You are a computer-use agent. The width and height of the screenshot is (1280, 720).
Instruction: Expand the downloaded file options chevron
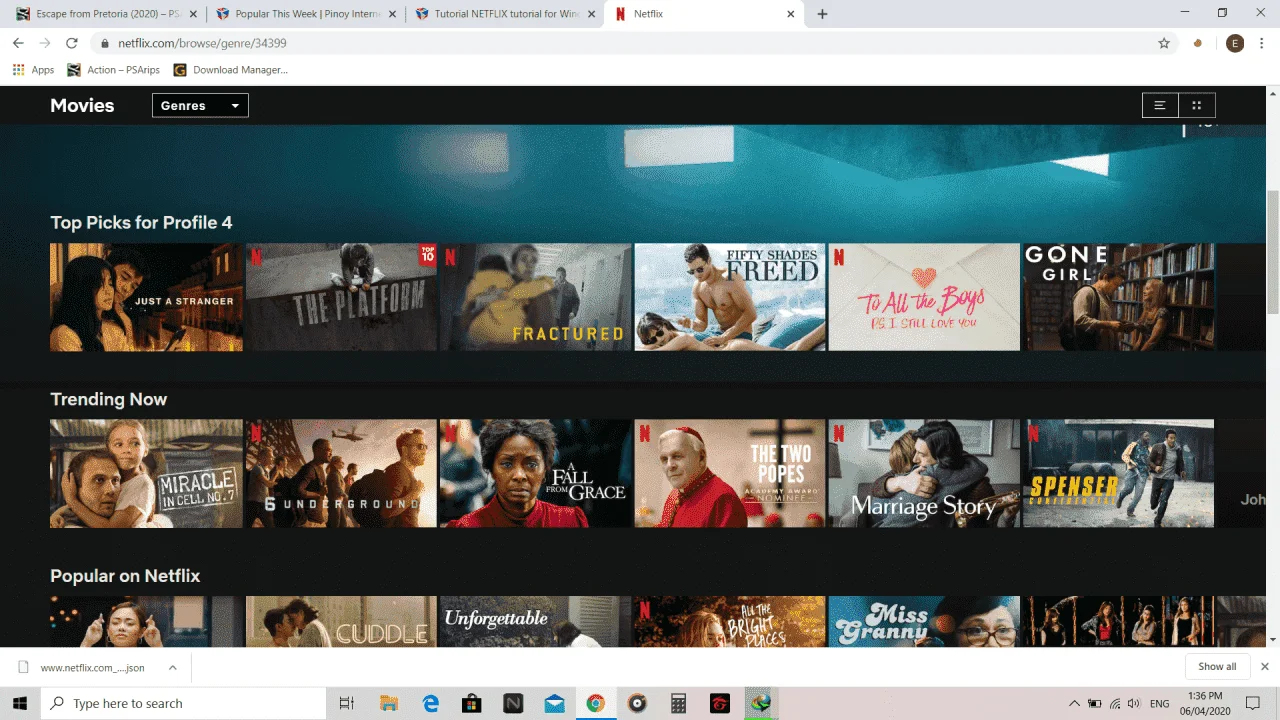[x=172, y=667]
